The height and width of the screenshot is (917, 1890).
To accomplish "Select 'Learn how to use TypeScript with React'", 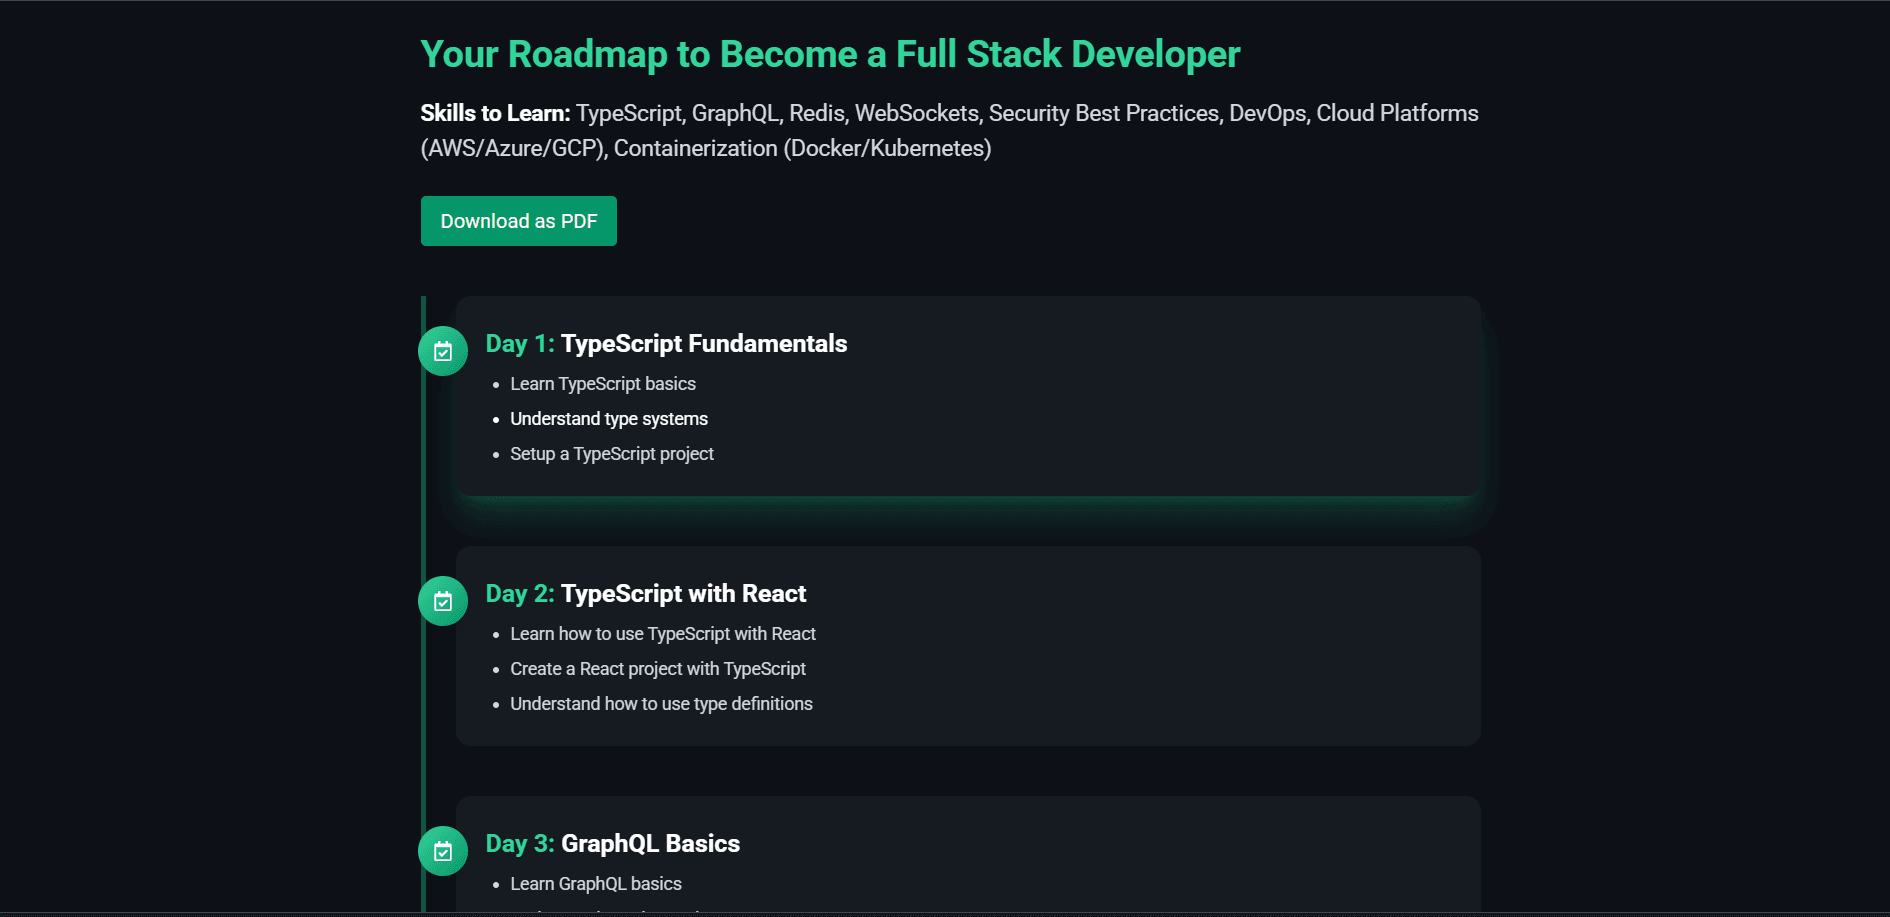I will coord(662,634).
